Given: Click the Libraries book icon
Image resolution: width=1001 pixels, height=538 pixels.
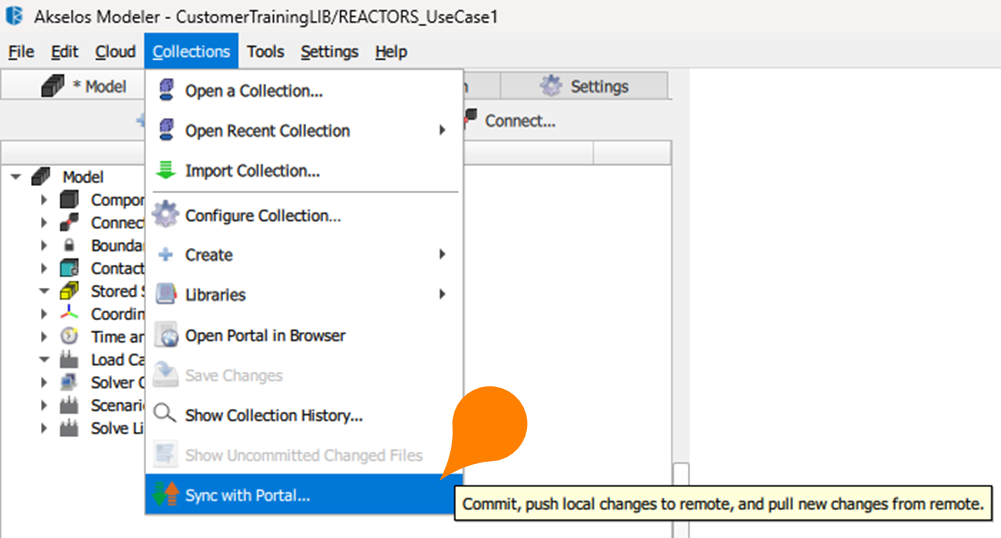Looking at the screenshot, I should 166,294.
